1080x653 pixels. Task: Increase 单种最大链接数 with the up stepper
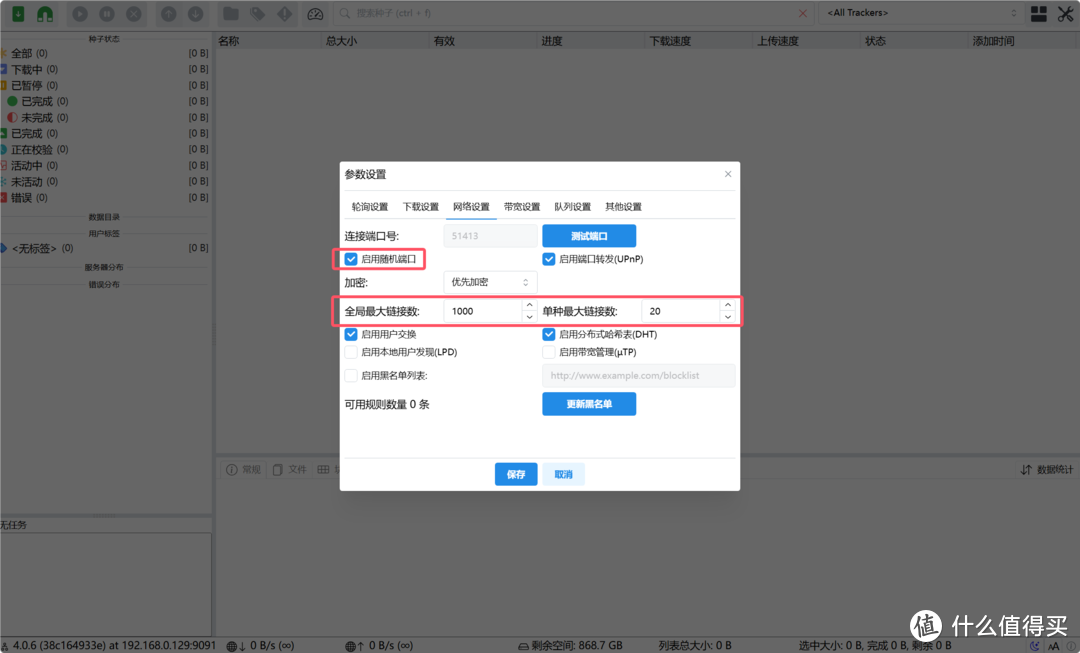tap(728, 306)
